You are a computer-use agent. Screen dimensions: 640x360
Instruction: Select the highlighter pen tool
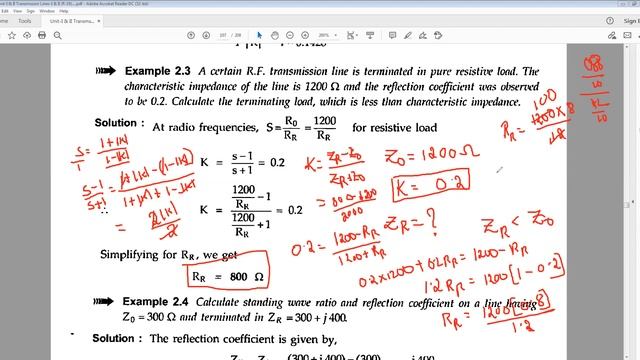click(x=408, y=36)
